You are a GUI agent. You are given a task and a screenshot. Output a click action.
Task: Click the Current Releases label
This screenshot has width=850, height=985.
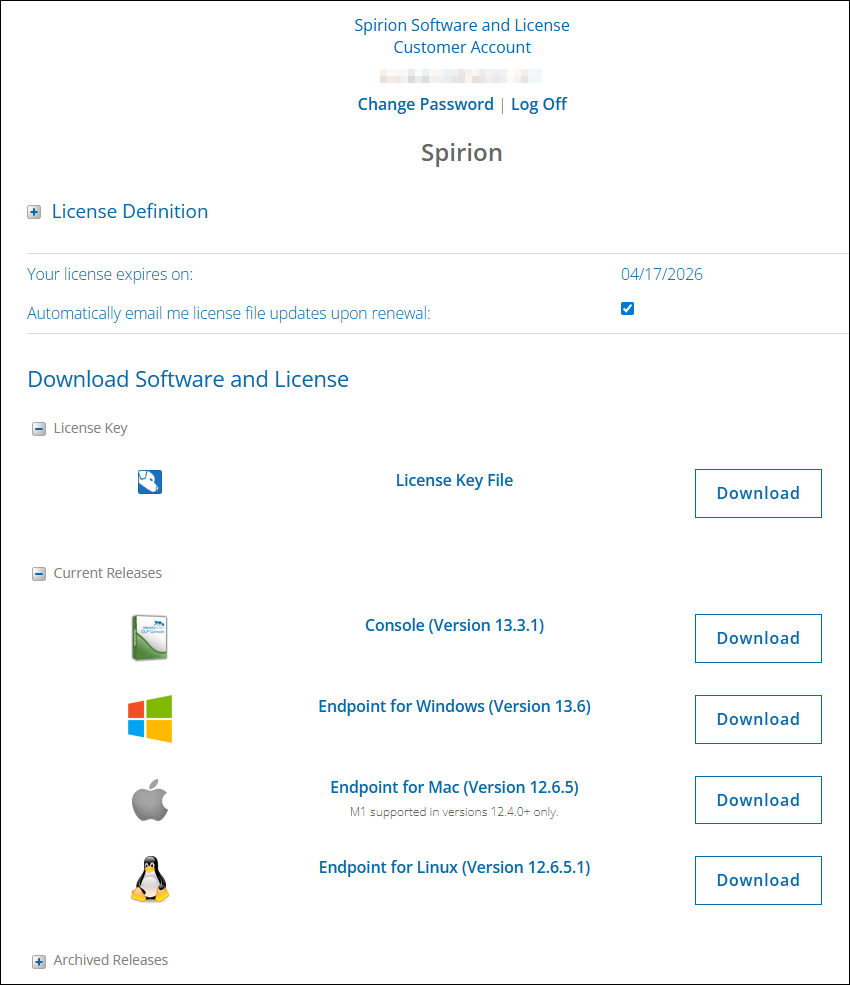(x=107, y=573)
